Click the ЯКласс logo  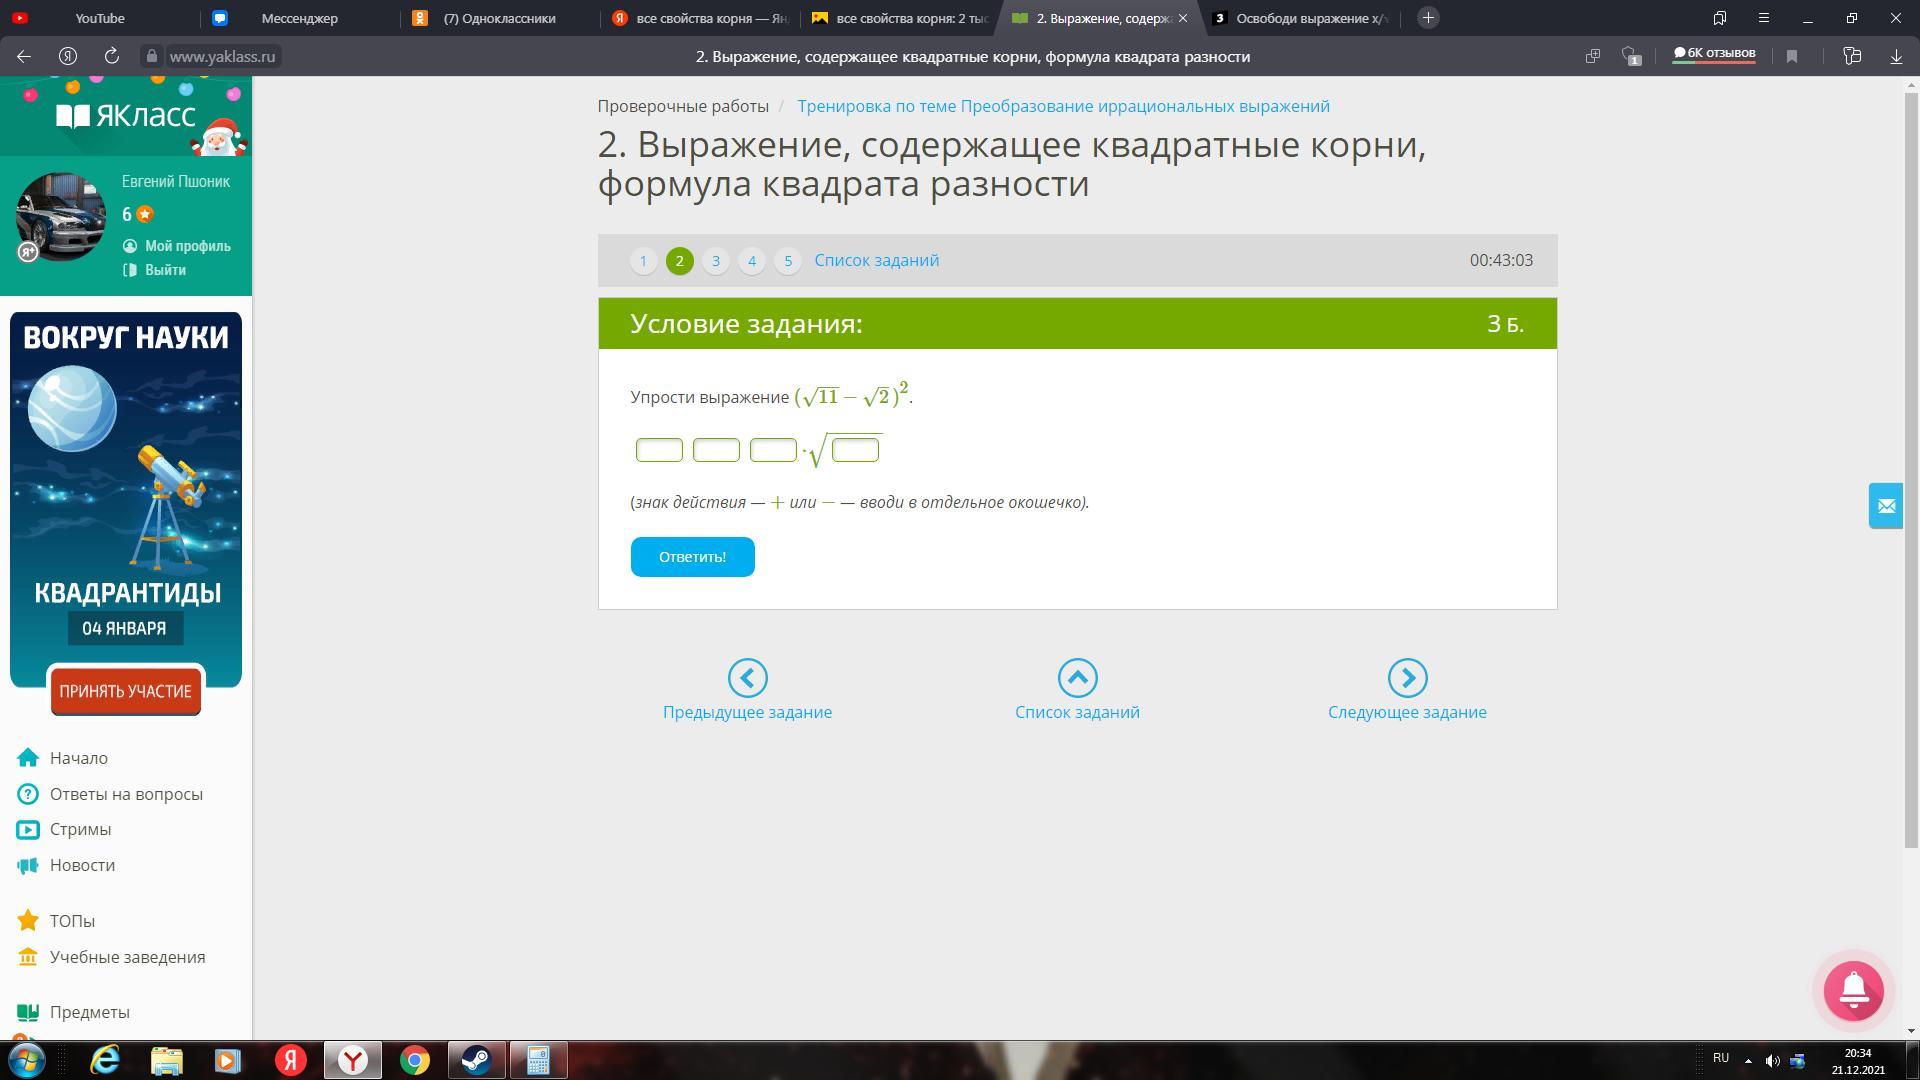click(126, 116)
